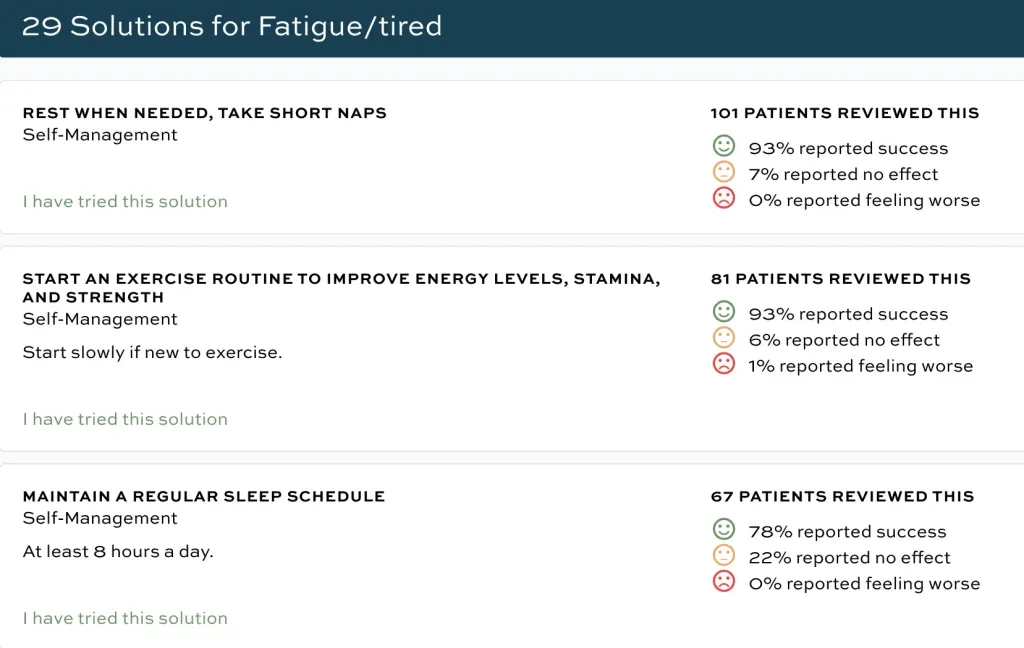The image size is (1024, 648).
Task: Select '81 patients reviewed this' heading
Action: pyautogui.click(x=840, y=279)
